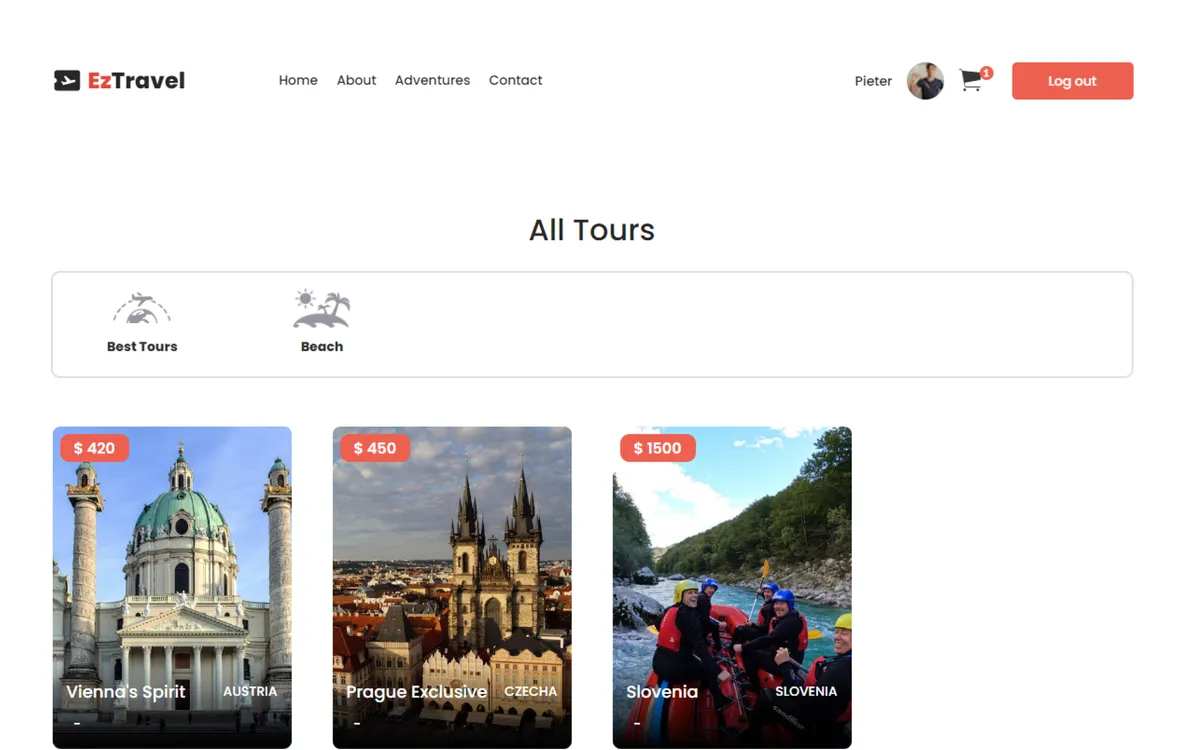The height and width of the screenshot is (750, 1200).
Task: Navigate to Adventures in the navbar
Action: (x=432, y=80)
